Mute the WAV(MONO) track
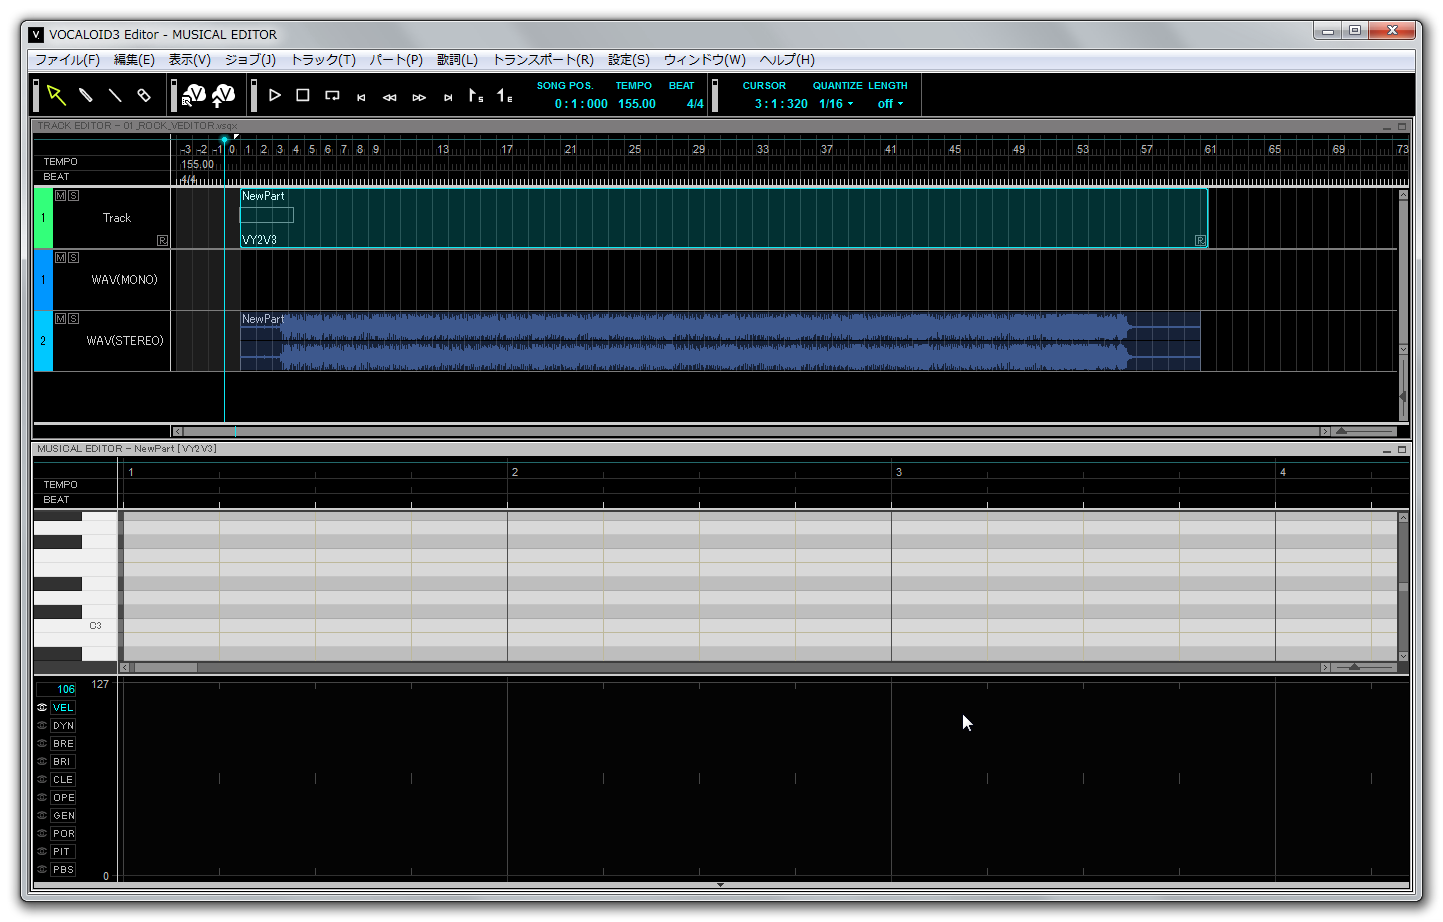Viewport: 1443px width, 922px height. coord(60,258)
